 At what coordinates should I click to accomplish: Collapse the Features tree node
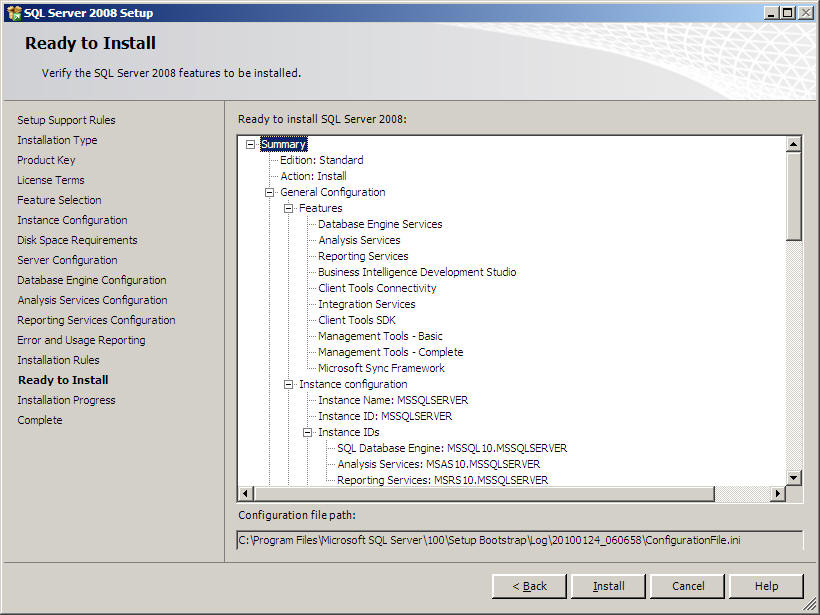coord(288,208)
